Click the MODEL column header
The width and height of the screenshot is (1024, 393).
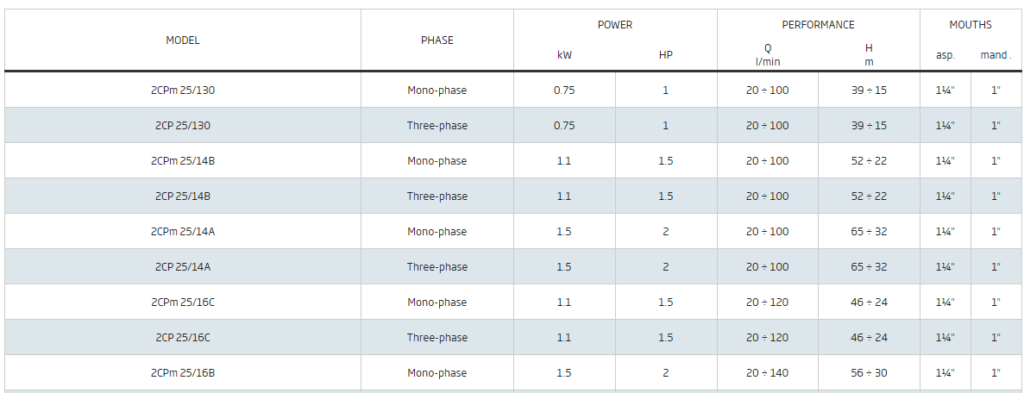coord(183,40)
